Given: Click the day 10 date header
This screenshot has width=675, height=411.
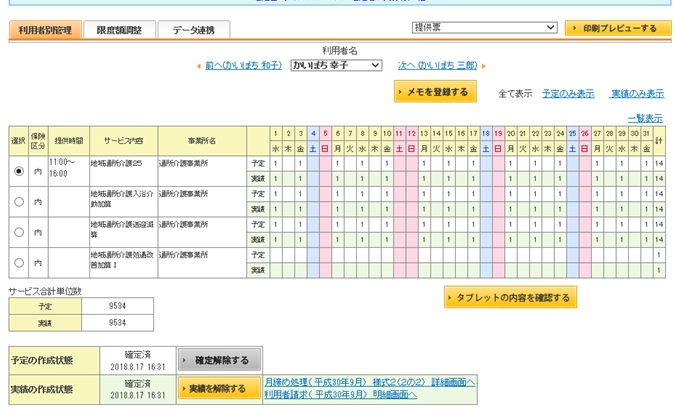Looking at the screenshot, I should 387,133.
